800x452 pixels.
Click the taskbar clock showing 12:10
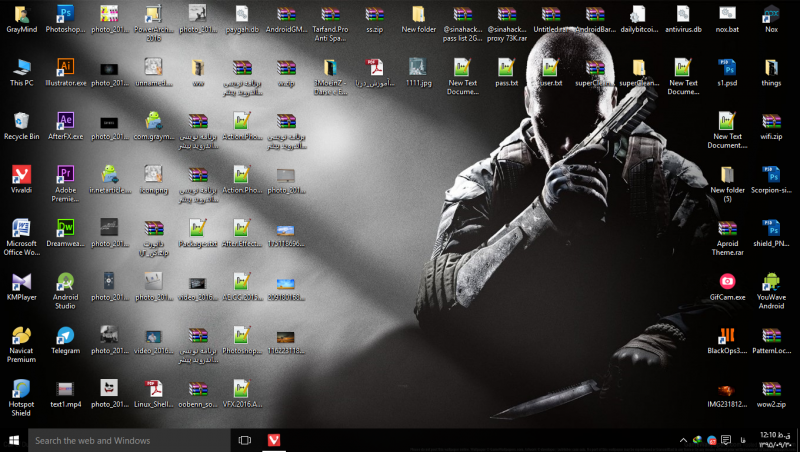(x=775, y=440)
